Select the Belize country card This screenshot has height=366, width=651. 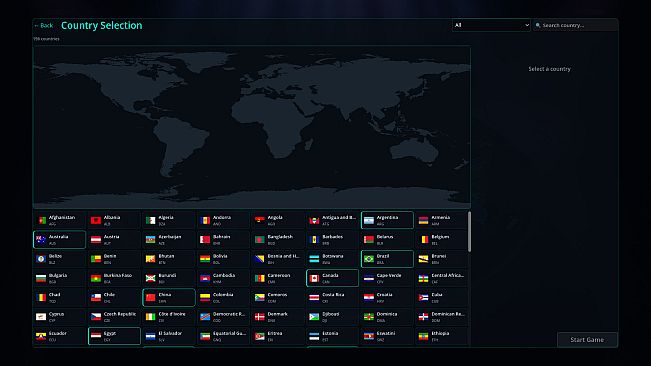click(59, 259)
